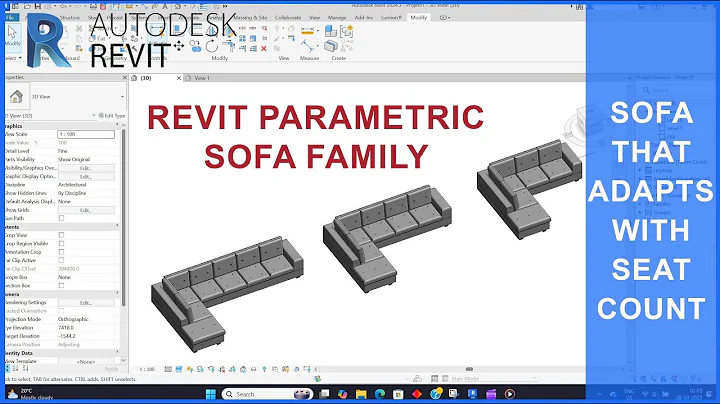Toggle the Annotation Crop checkbox
This screenshot has height=404, width=720.
click(61, 252)
